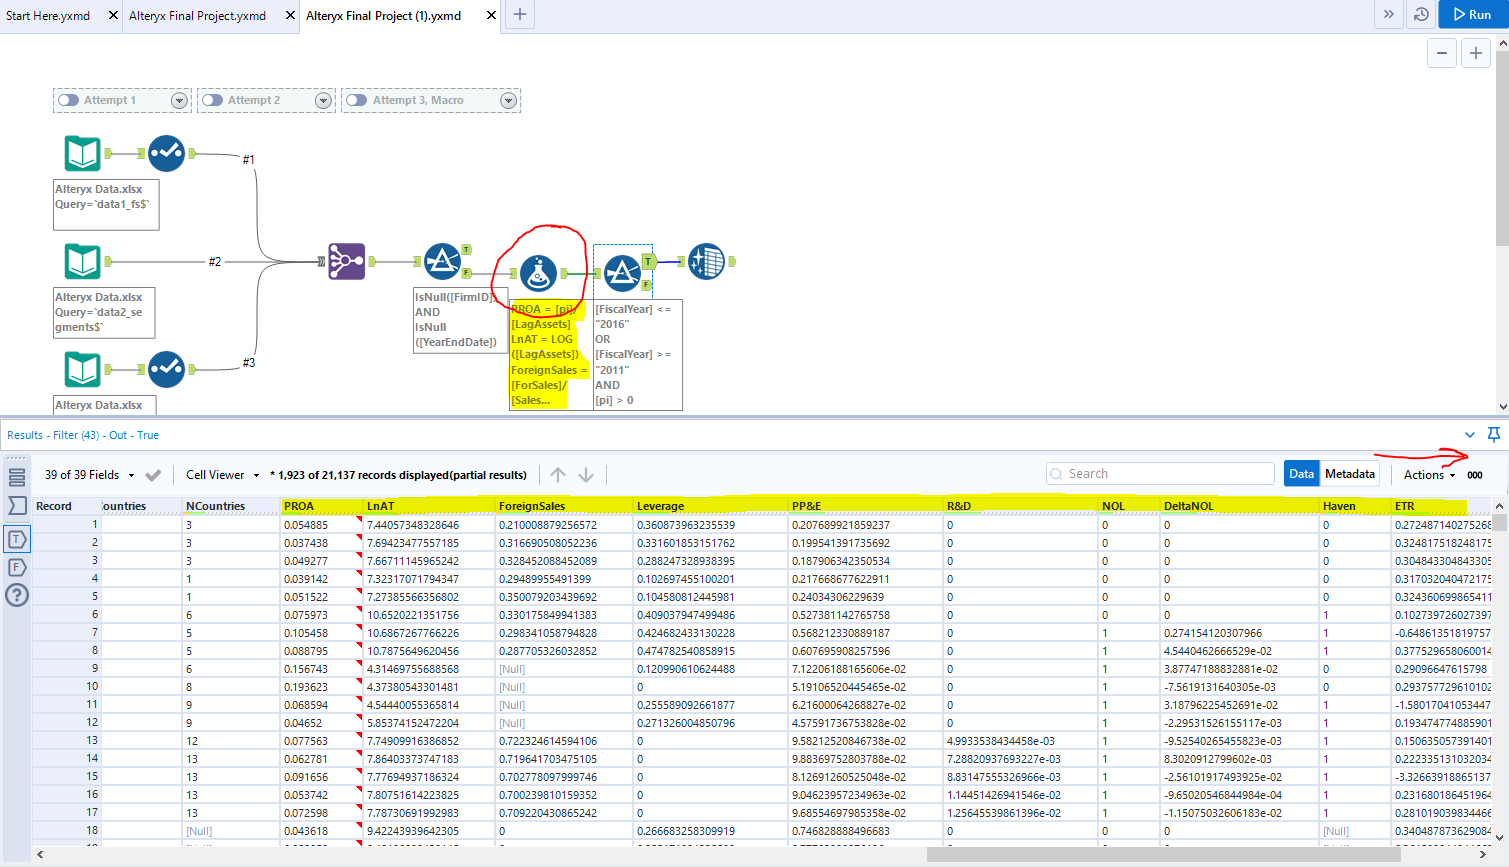The image size is (1509, 867).
Task: Open the workflow run history icon
Action: click(1421, 15)
